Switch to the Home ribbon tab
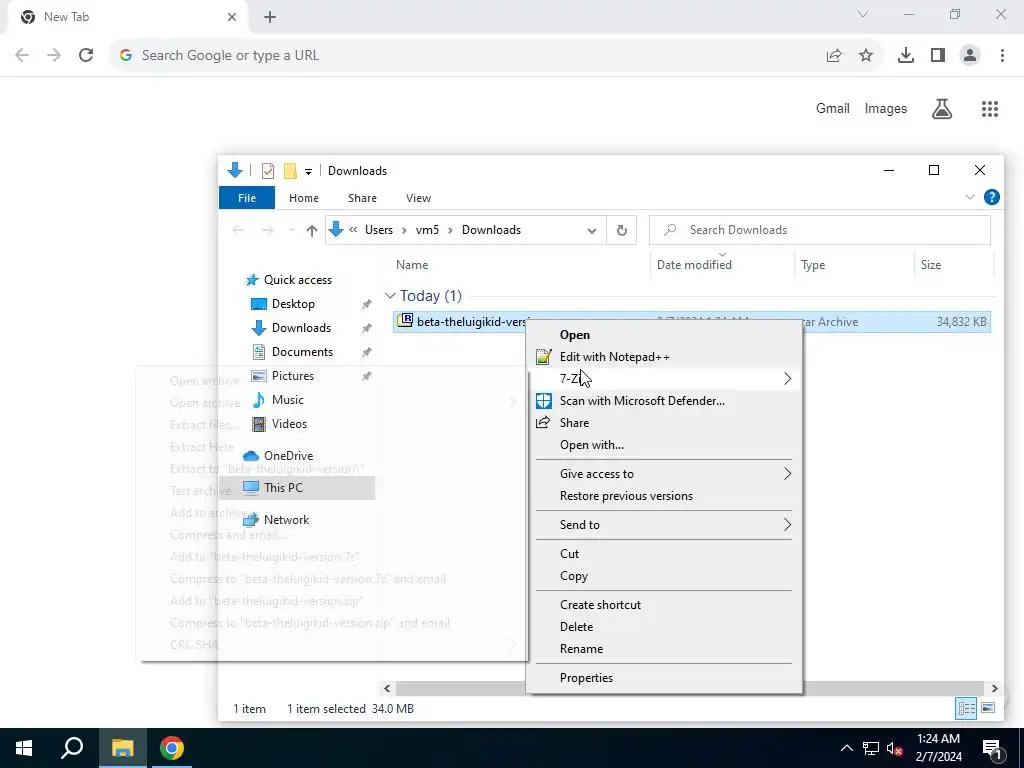 coord(304,198)
